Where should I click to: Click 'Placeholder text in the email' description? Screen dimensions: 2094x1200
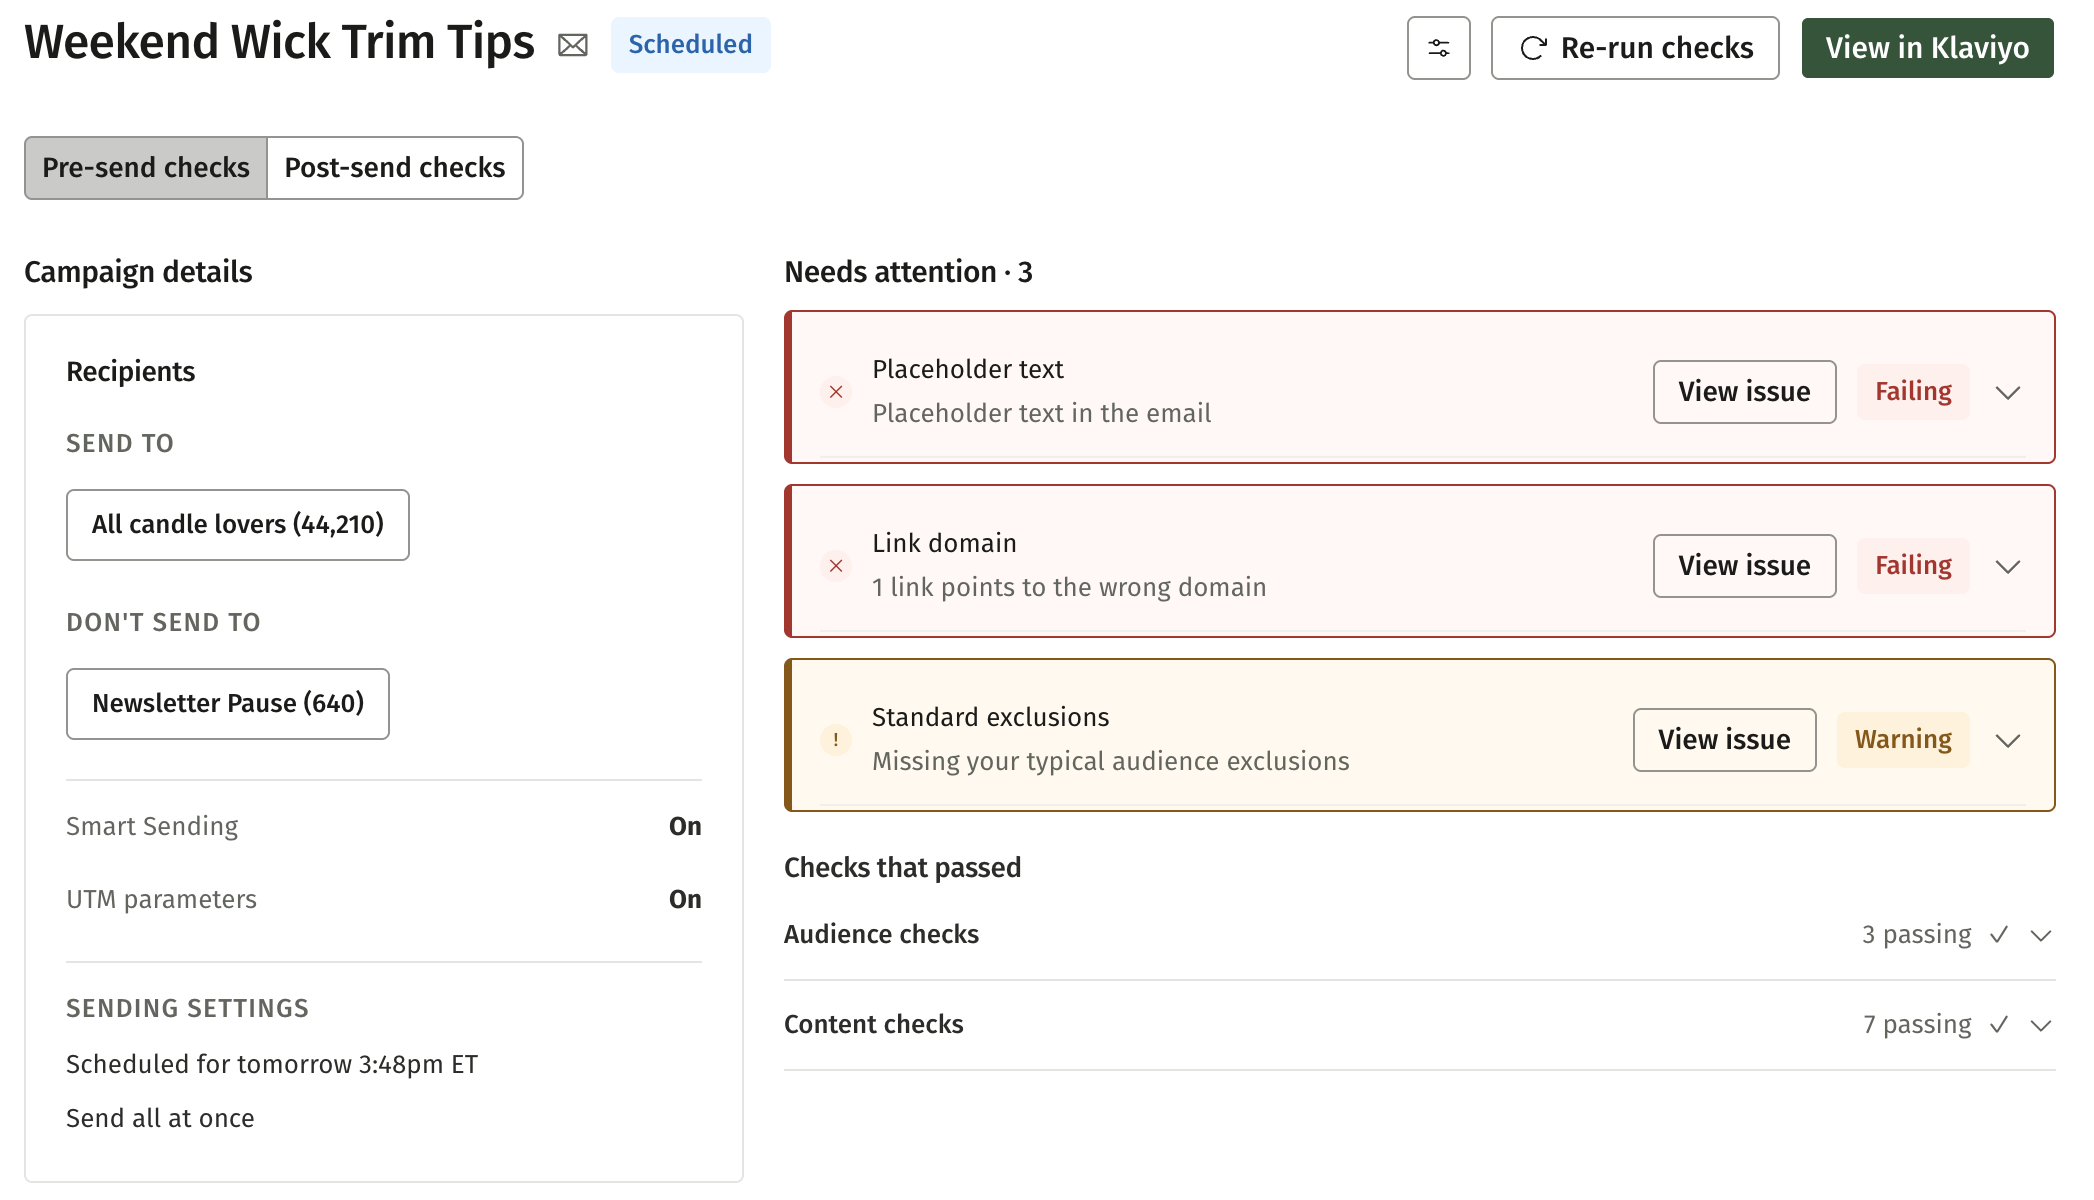click(1041, 414)
